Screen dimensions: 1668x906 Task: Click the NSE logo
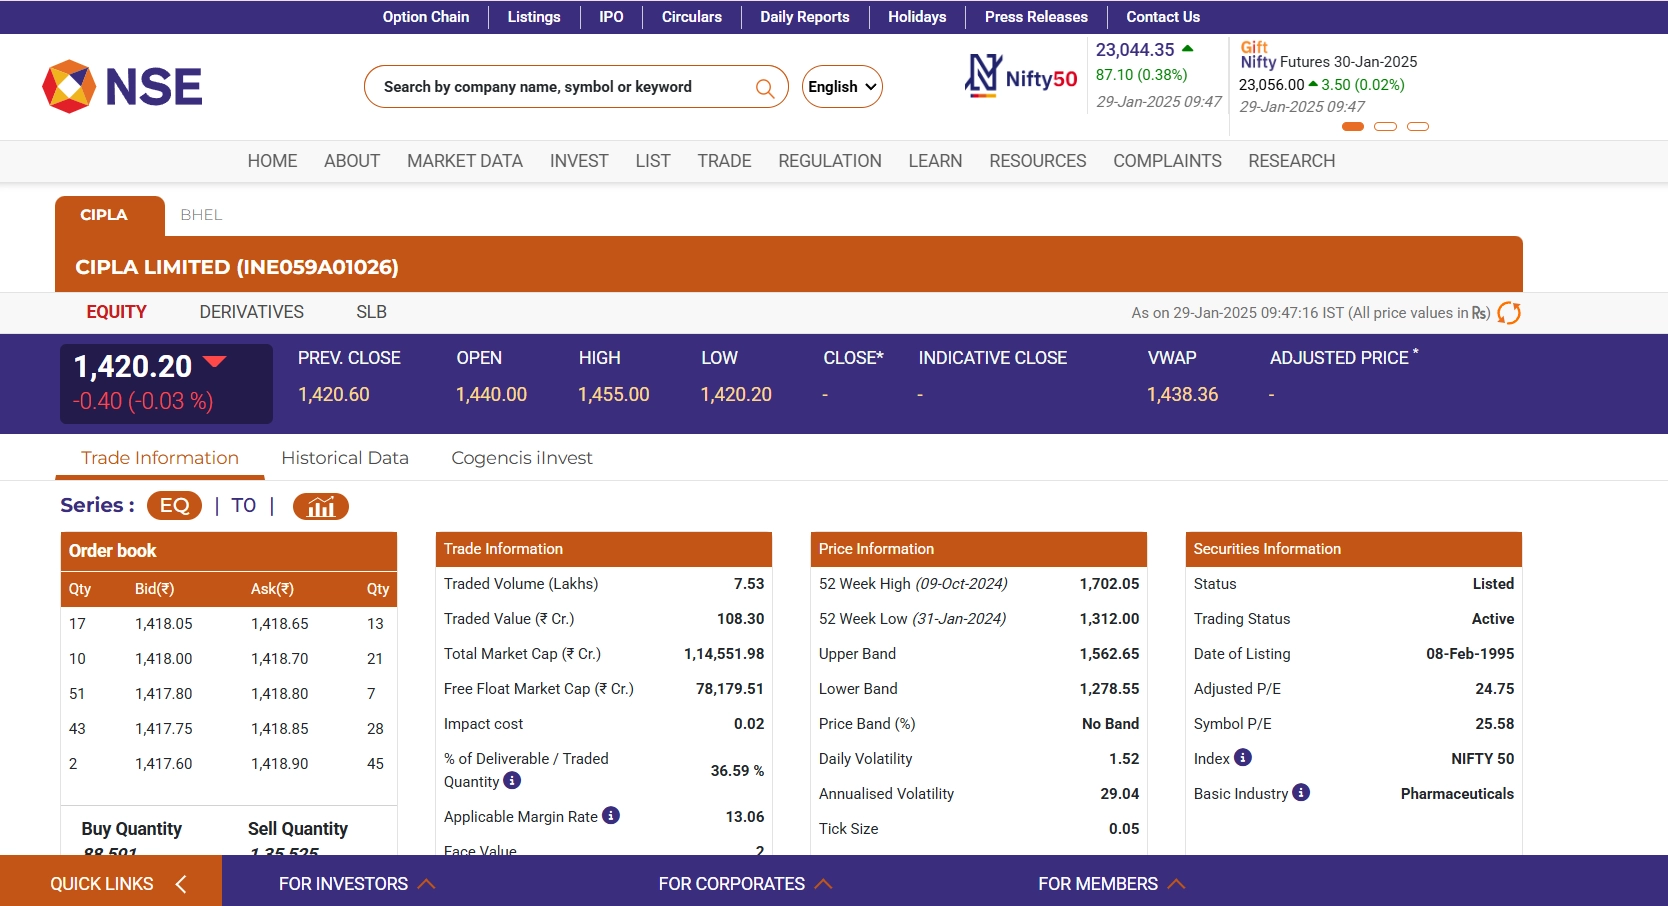point(122,86)
